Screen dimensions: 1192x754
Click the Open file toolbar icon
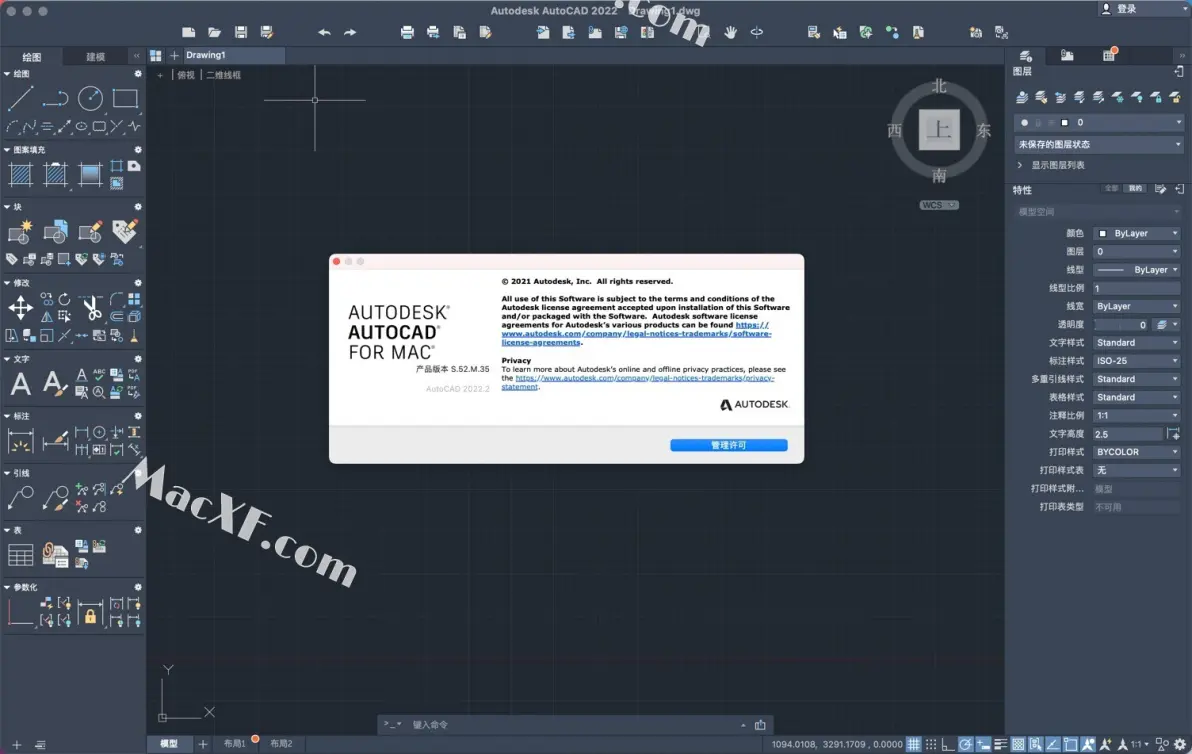coord(214,32)
